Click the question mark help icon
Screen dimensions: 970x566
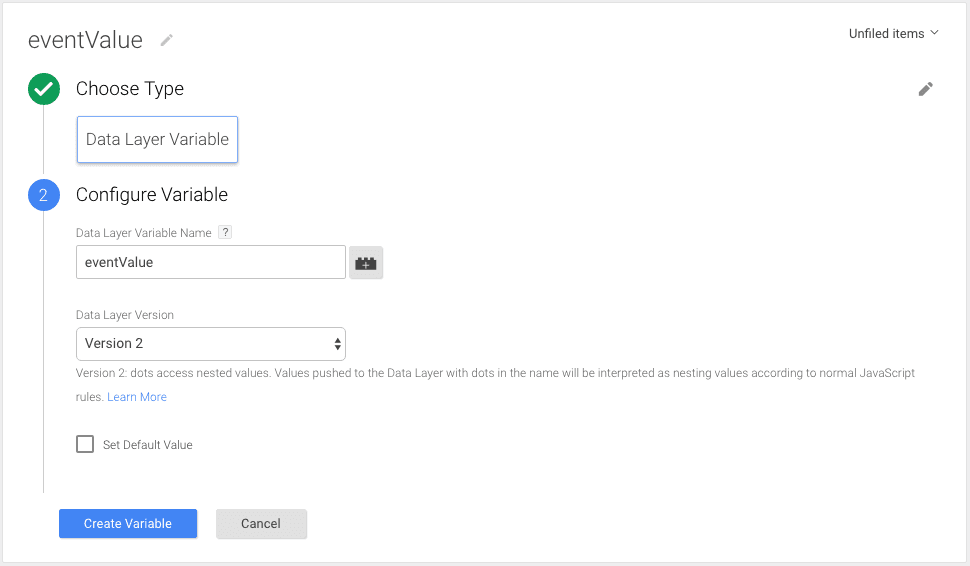(x=225, y=233)
